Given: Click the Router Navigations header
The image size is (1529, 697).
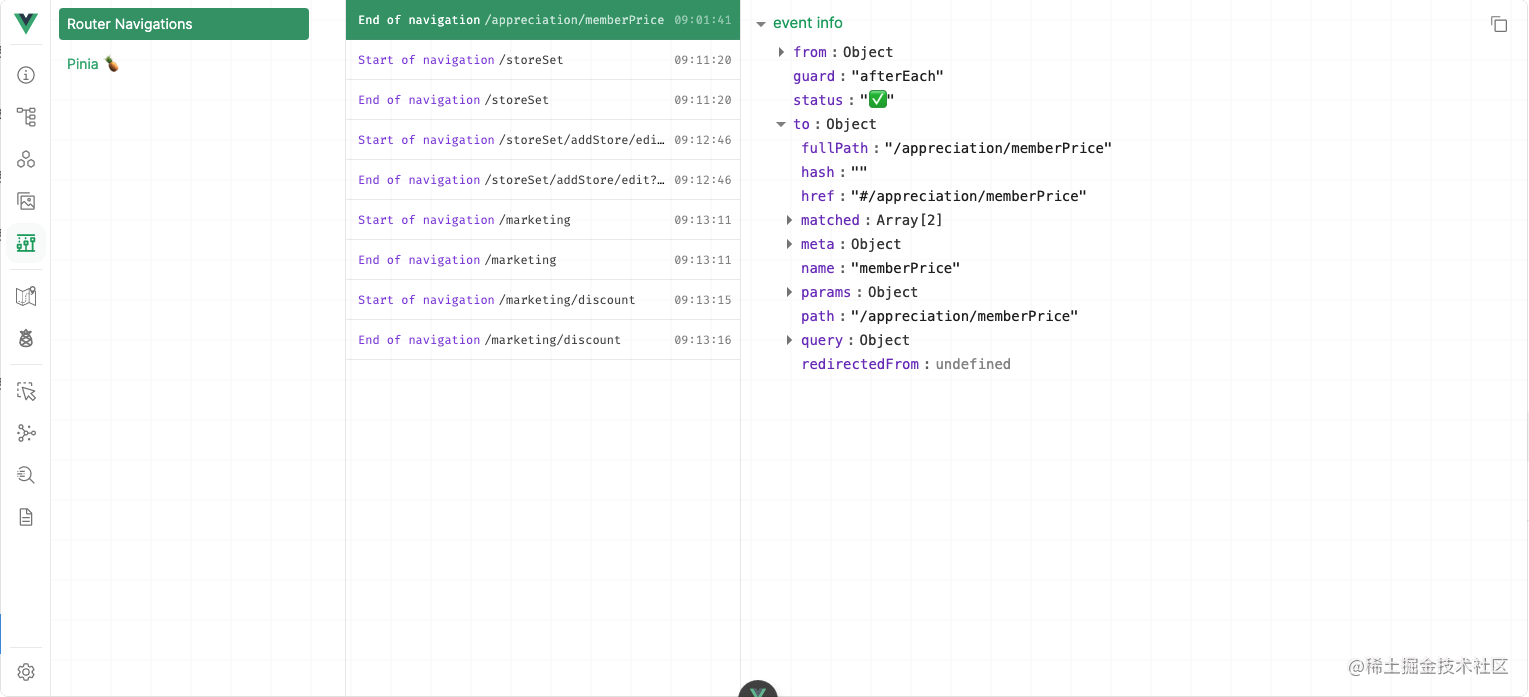Looking at the screenshot, I should tap(184, 23).
